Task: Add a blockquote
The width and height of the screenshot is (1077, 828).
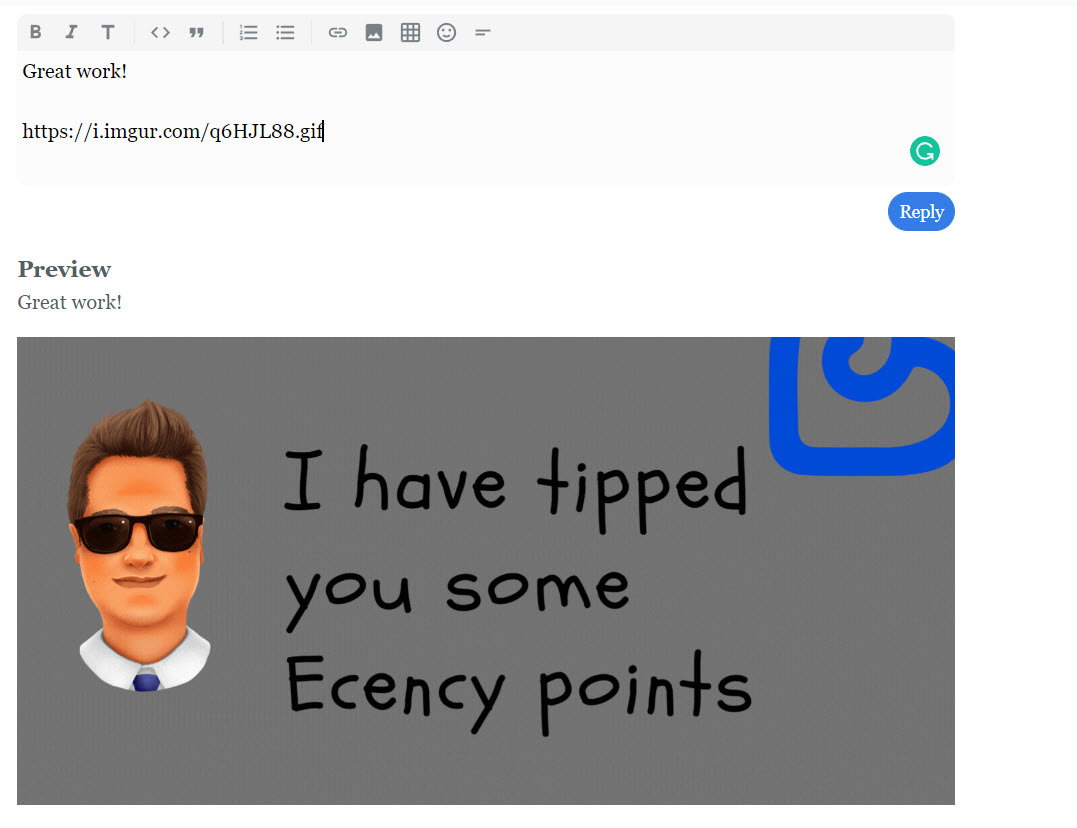Action: point(196,32)
